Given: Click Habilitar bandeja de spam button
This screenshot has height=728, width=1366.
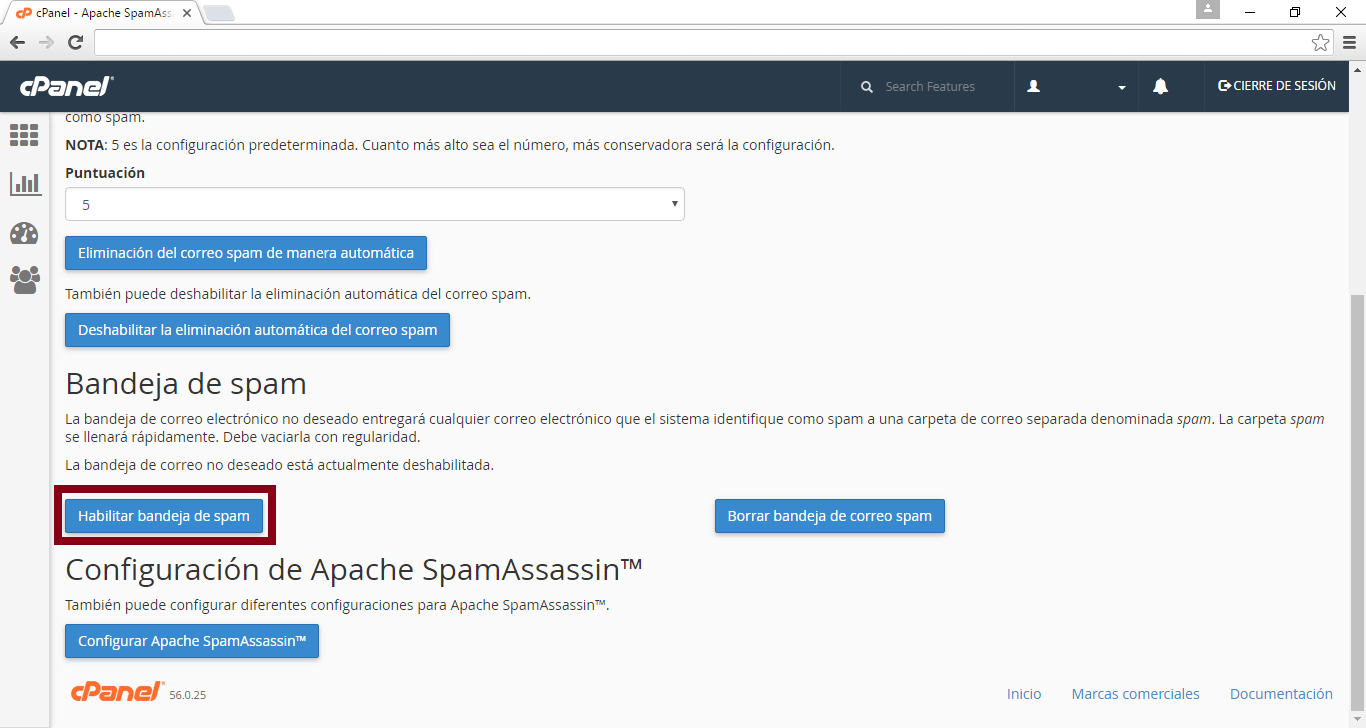Looking at the screenshot, I should point(164,516).
